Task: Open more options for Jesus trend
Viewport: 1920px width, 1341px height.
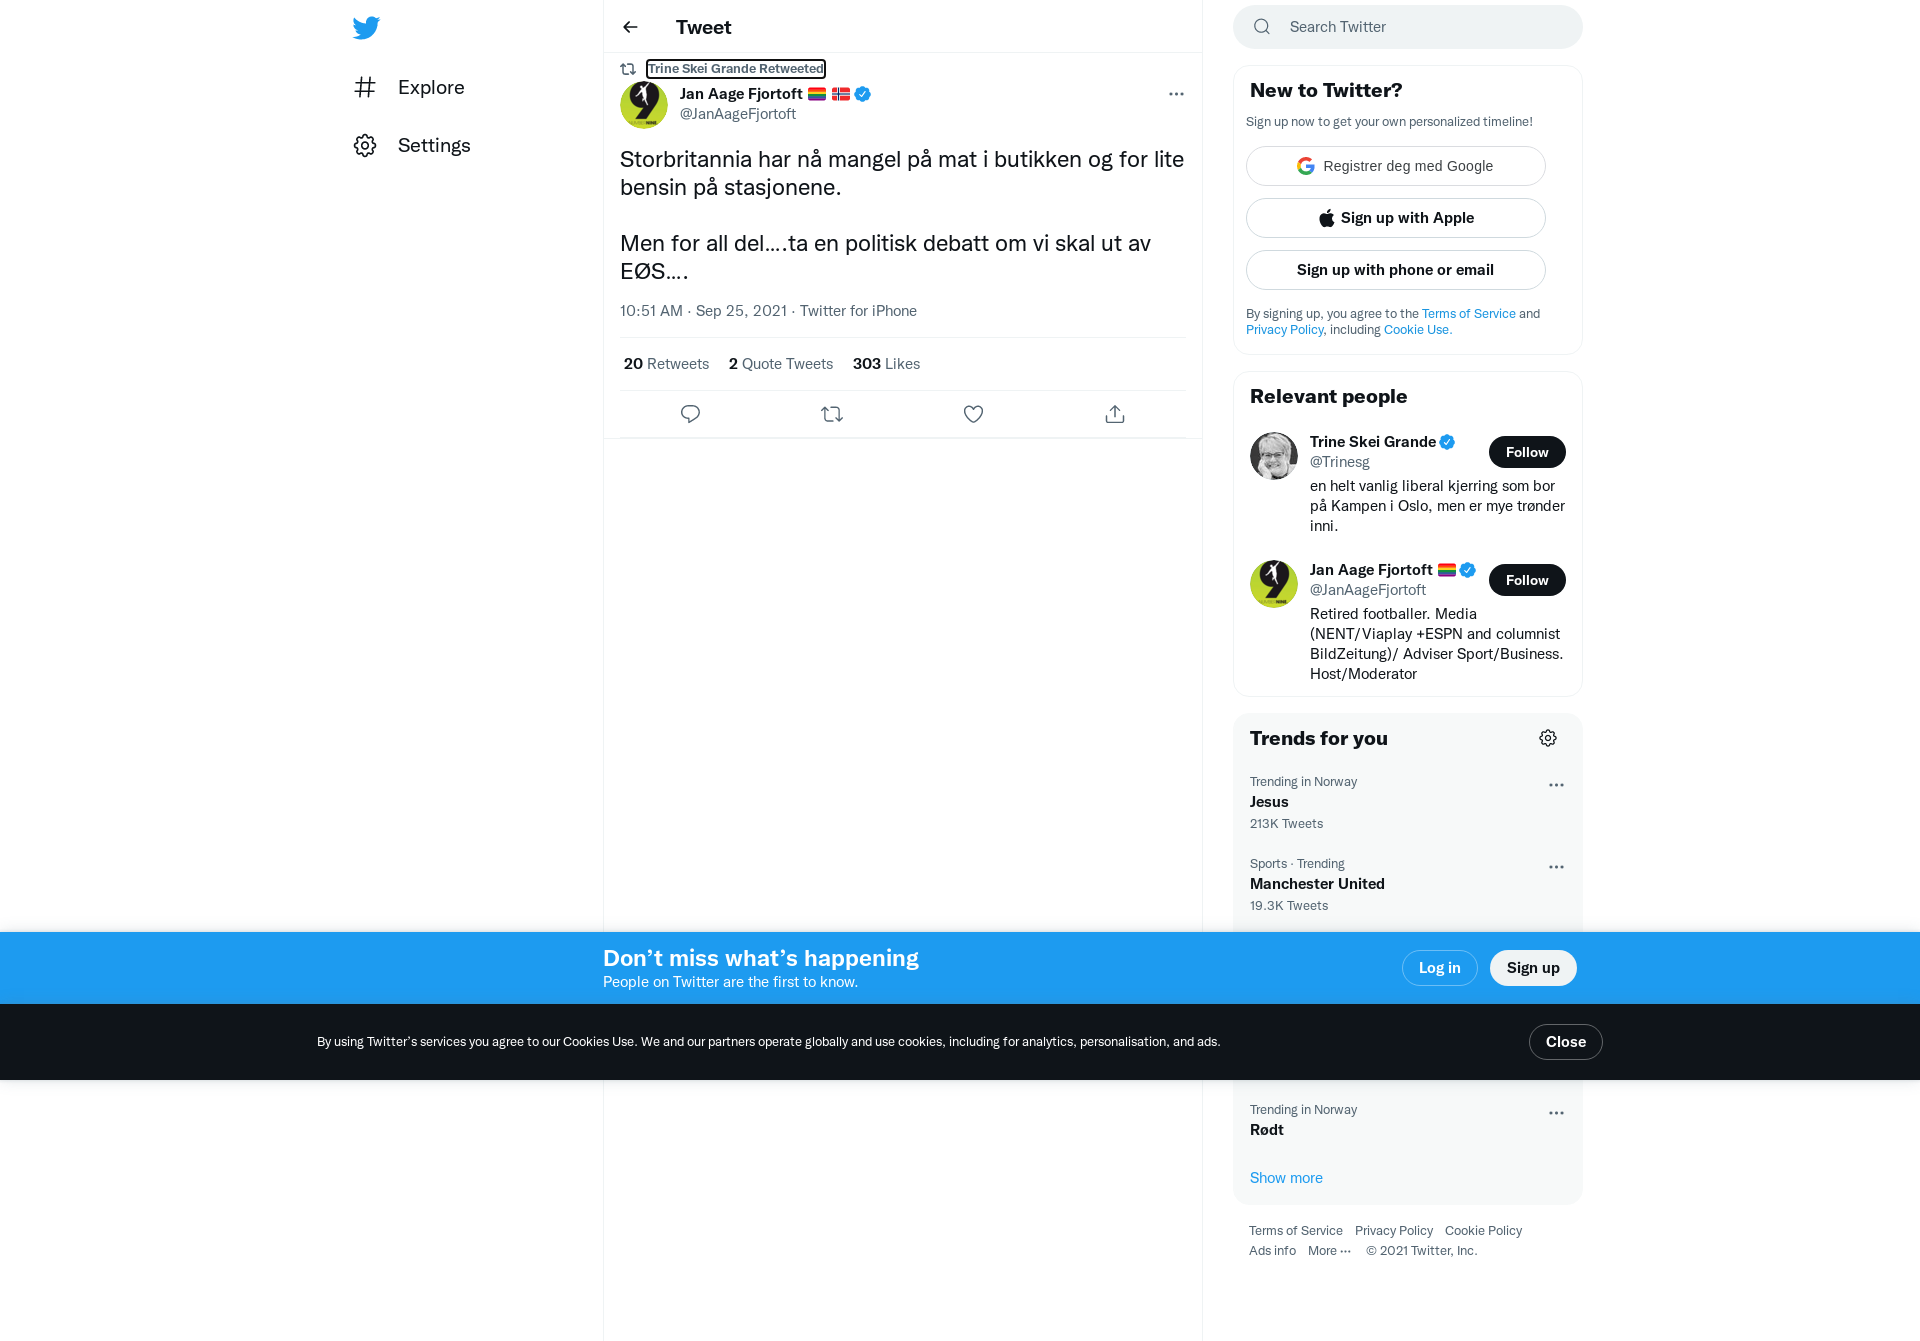Action: click(1556, 785)
